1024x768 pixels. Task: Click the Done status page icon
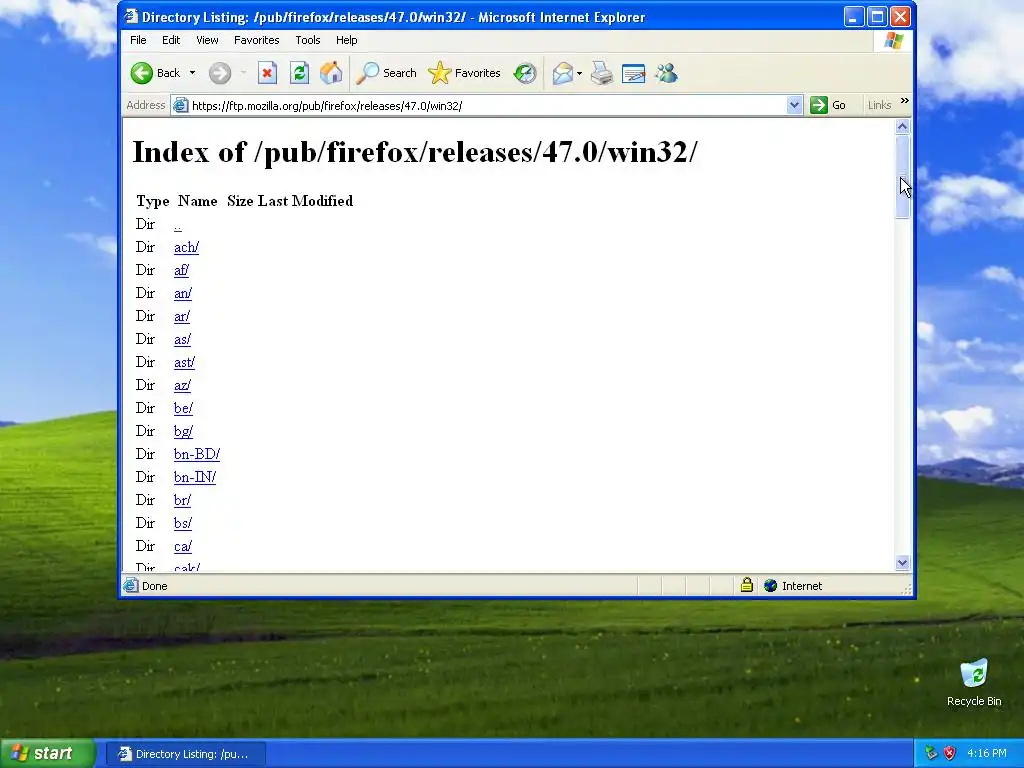point(131,586)
